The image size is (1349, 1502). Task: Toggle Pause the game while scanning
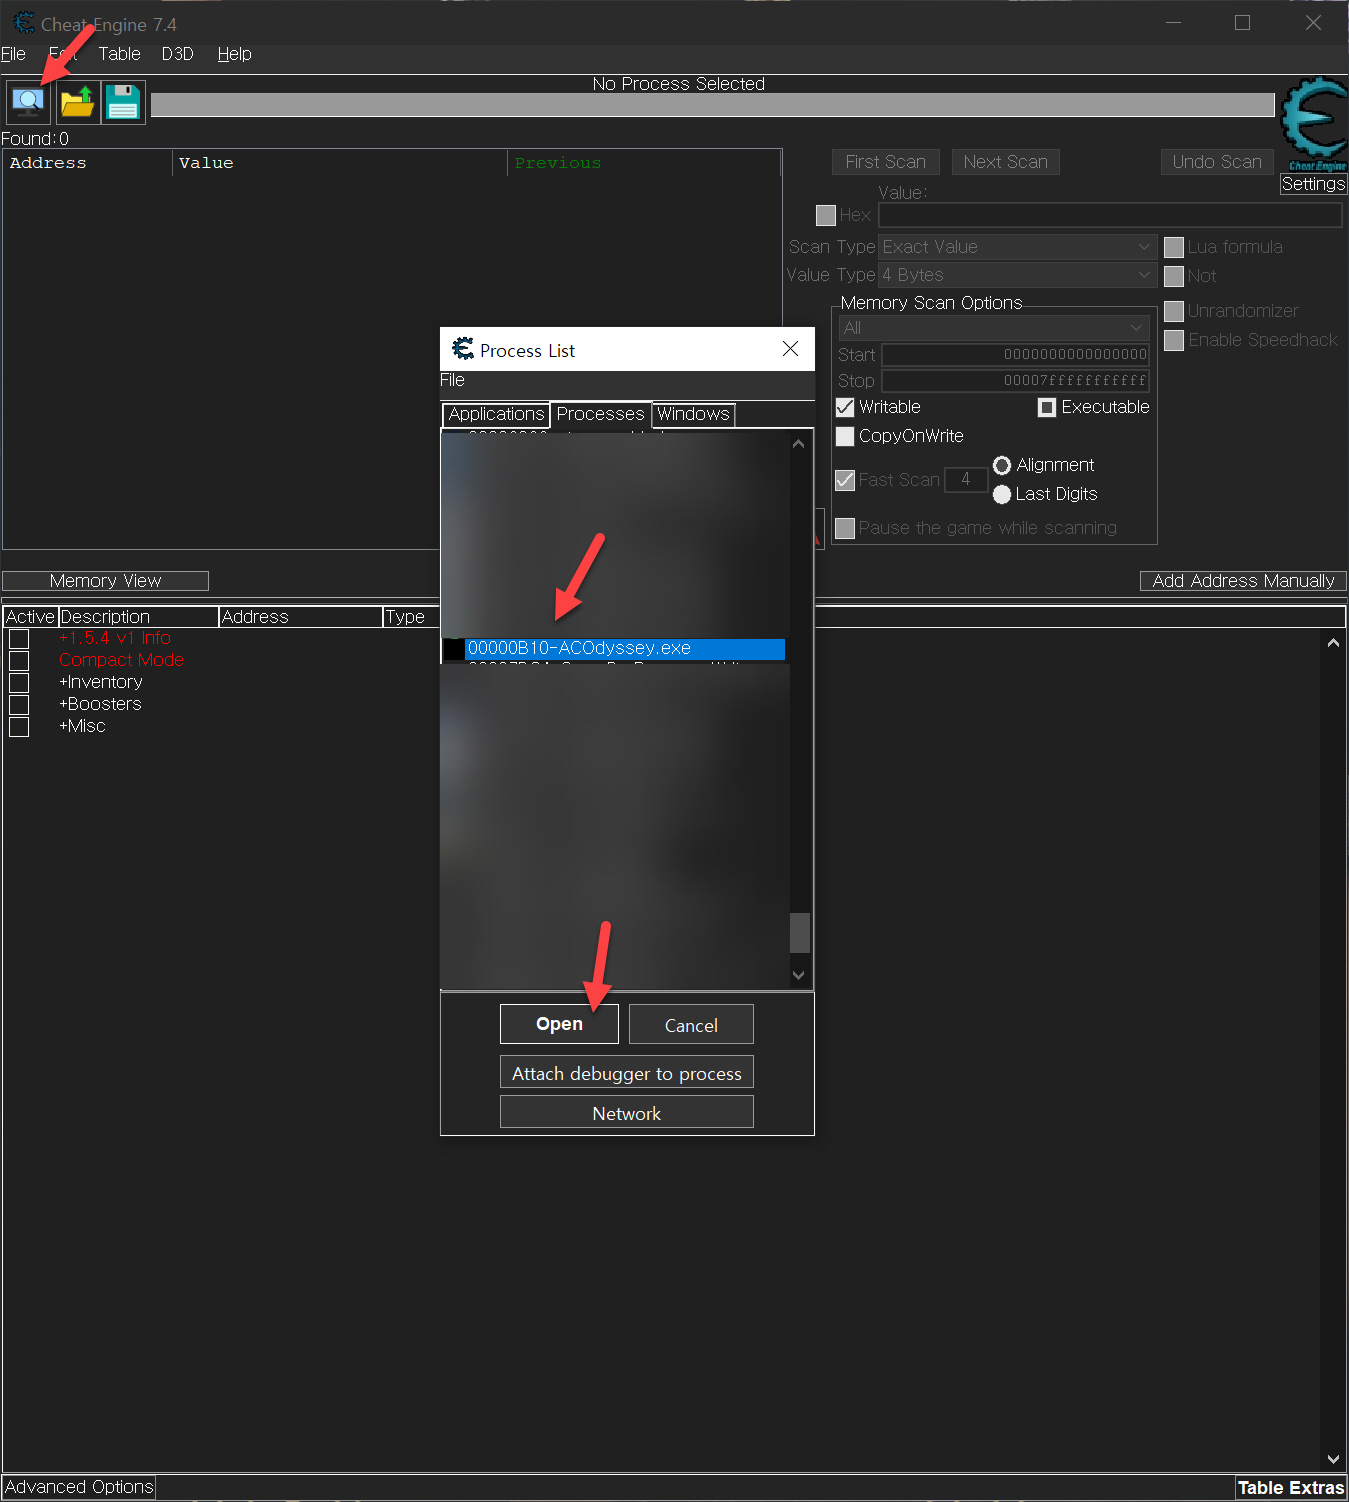(x=845, y=528)
